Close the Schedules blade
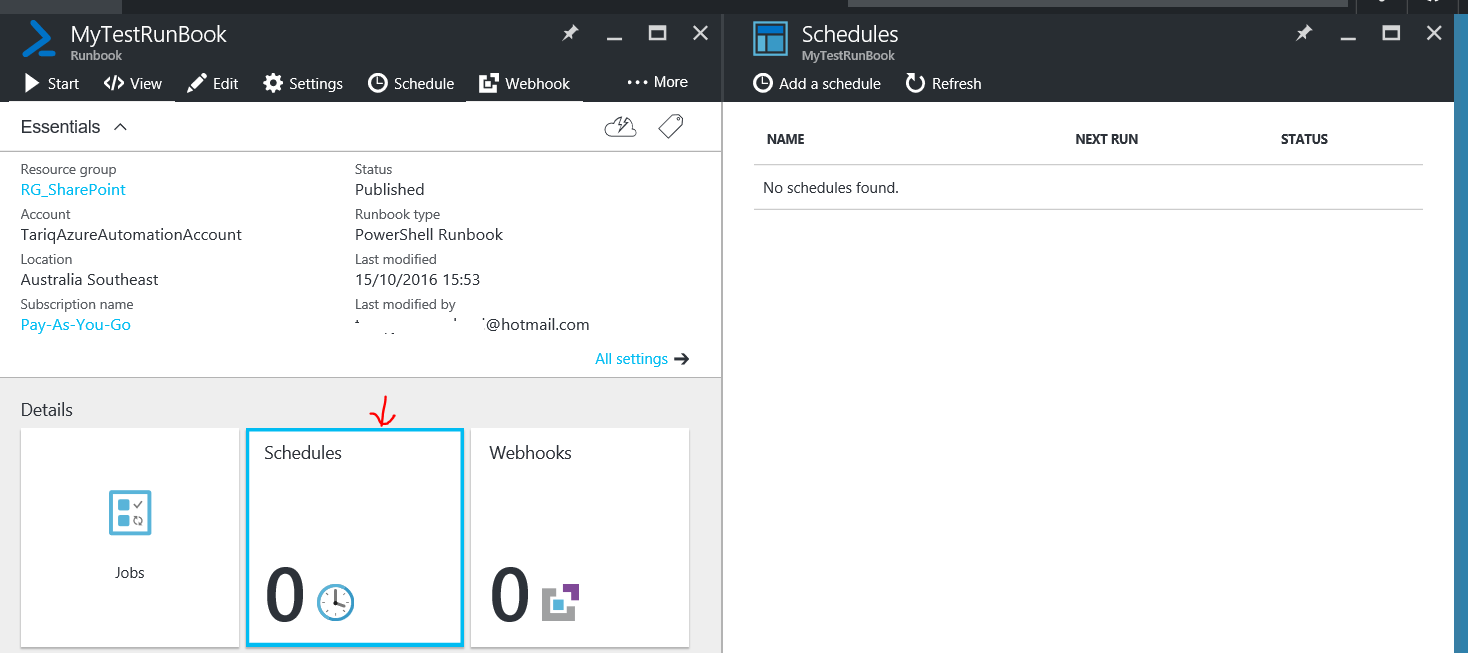The height and width of the screenshot is (653, 1468). [1434, 33]
